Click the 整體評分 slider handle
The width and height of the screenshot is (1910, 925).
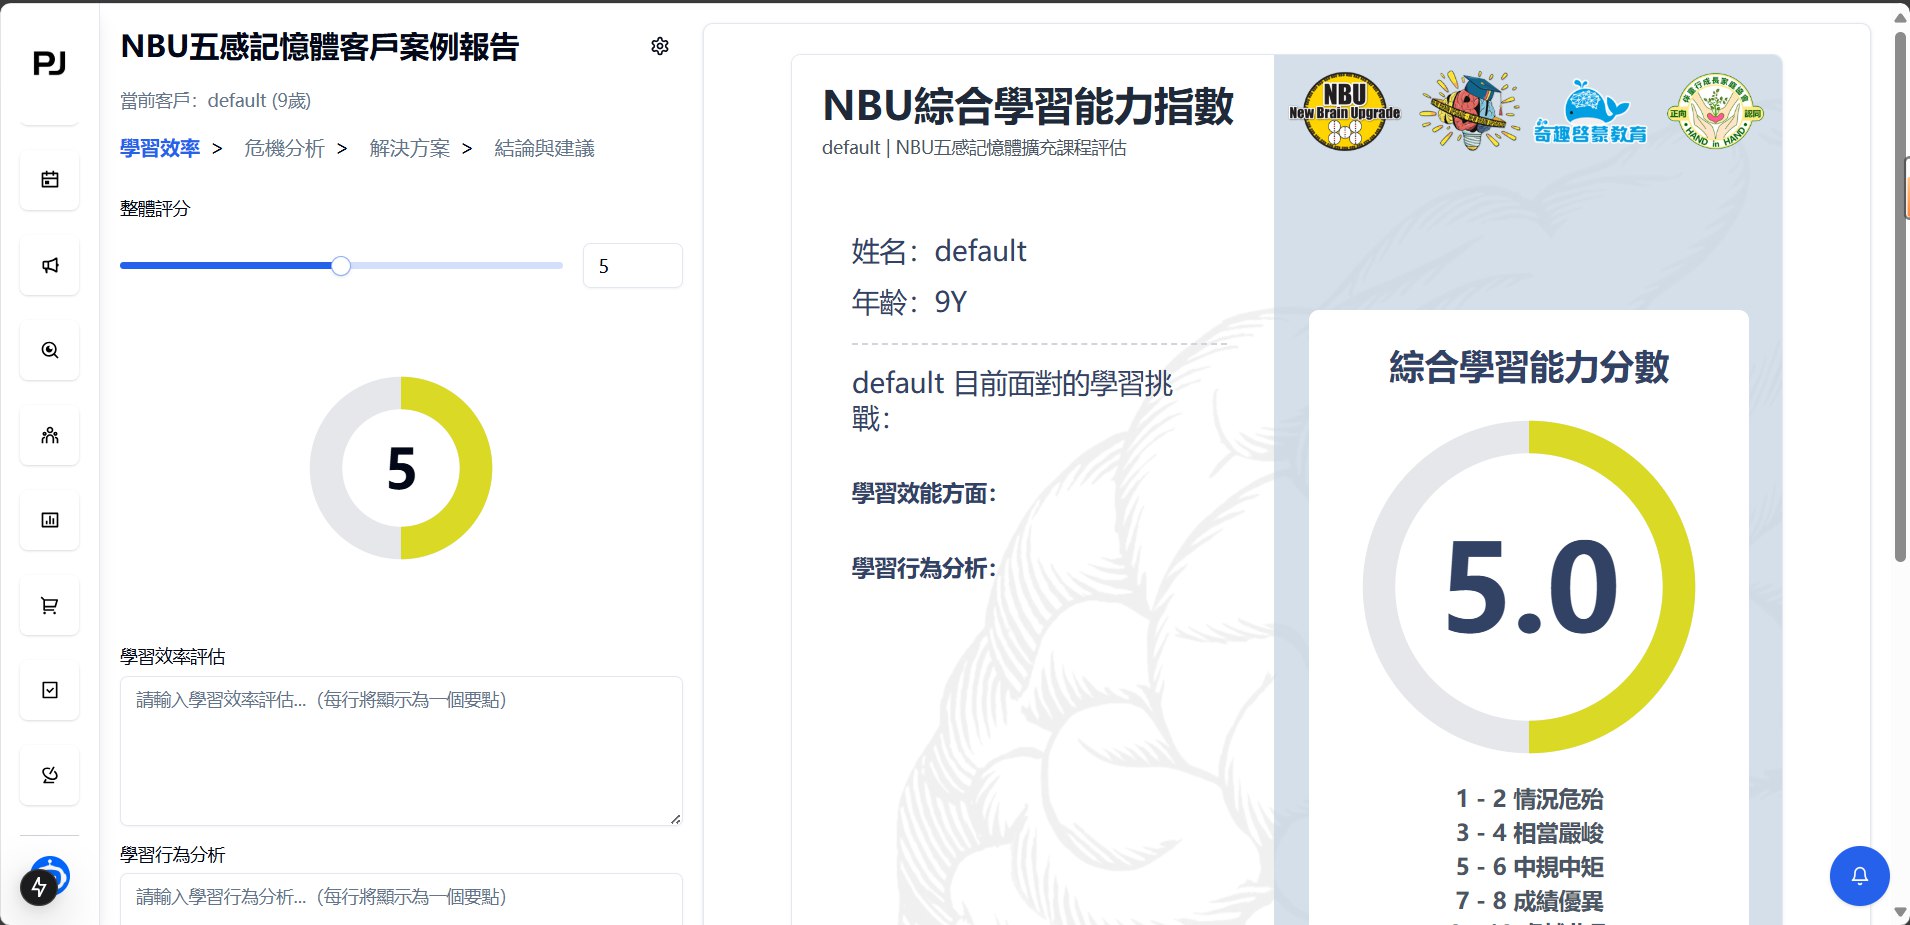pyautogui.click(x=341, y=266)
